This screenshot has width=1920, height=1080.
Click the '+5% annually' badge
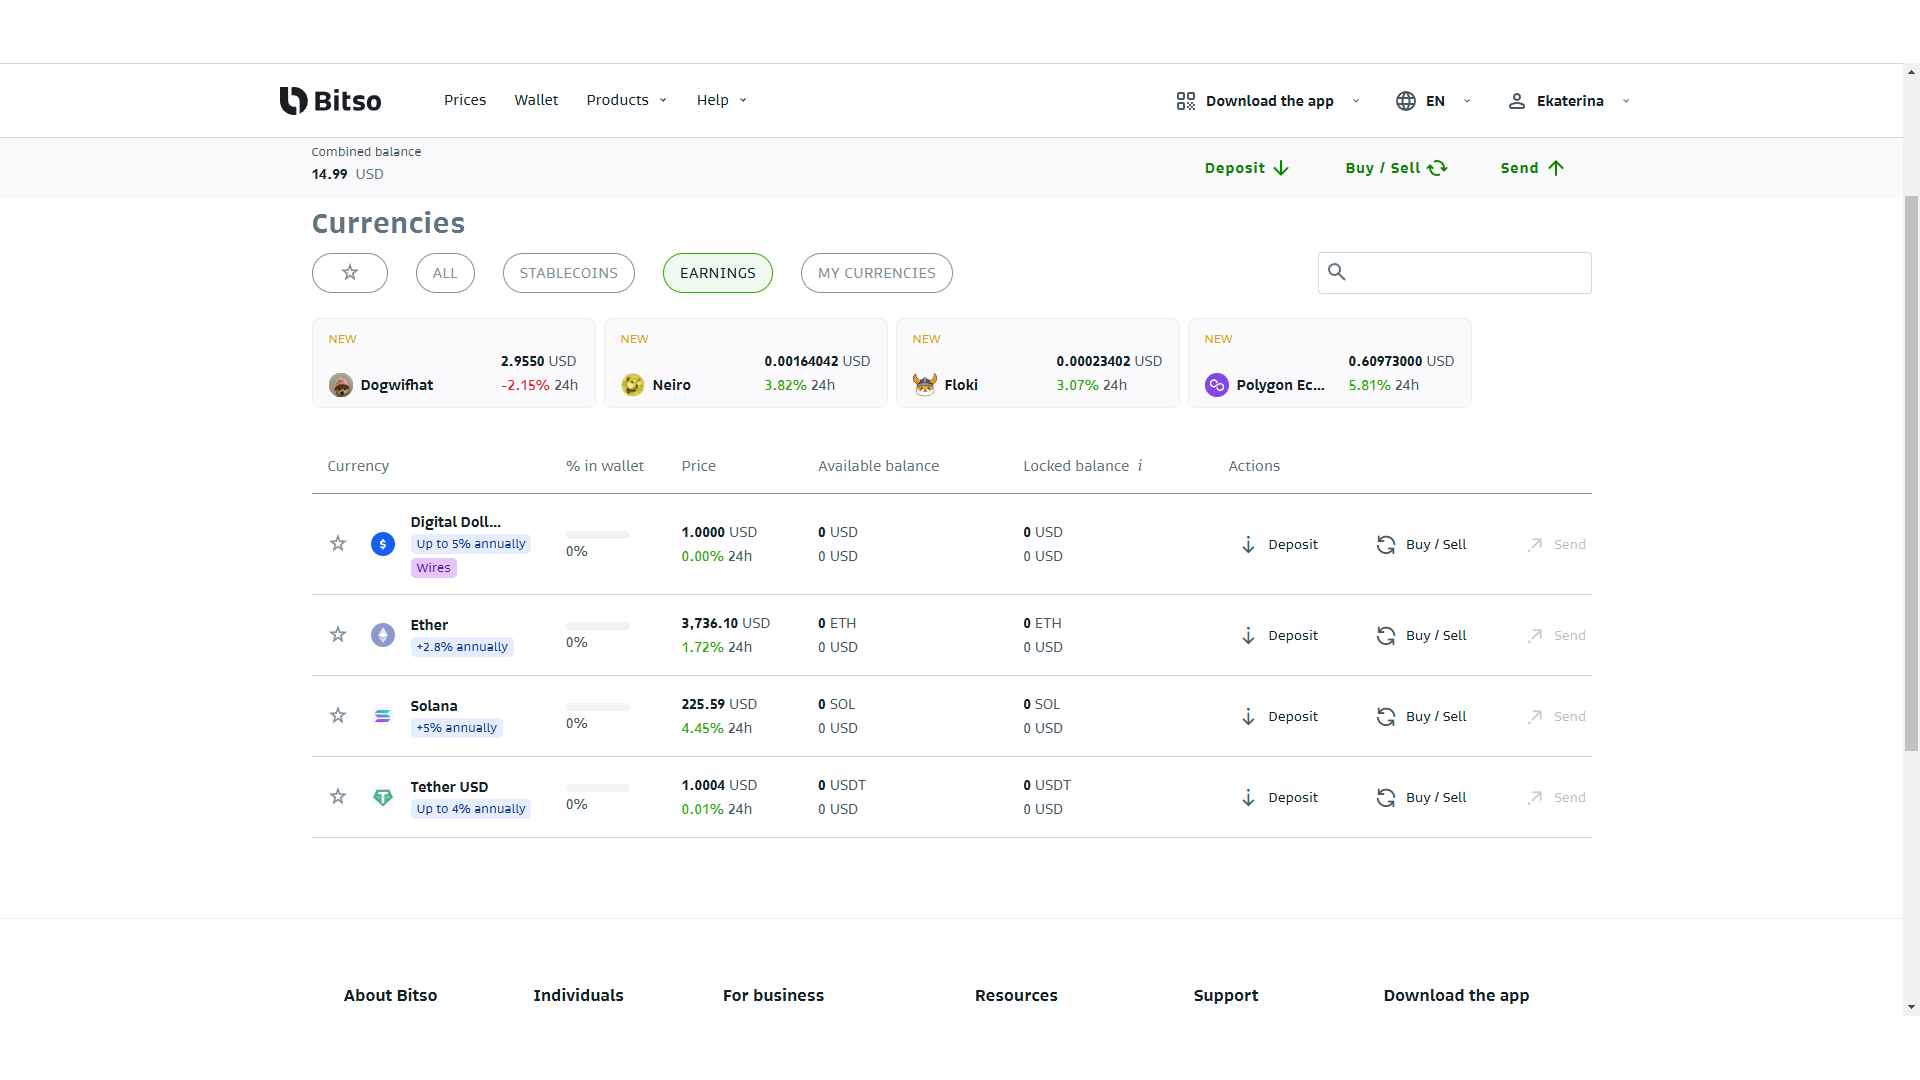[457, 728]
